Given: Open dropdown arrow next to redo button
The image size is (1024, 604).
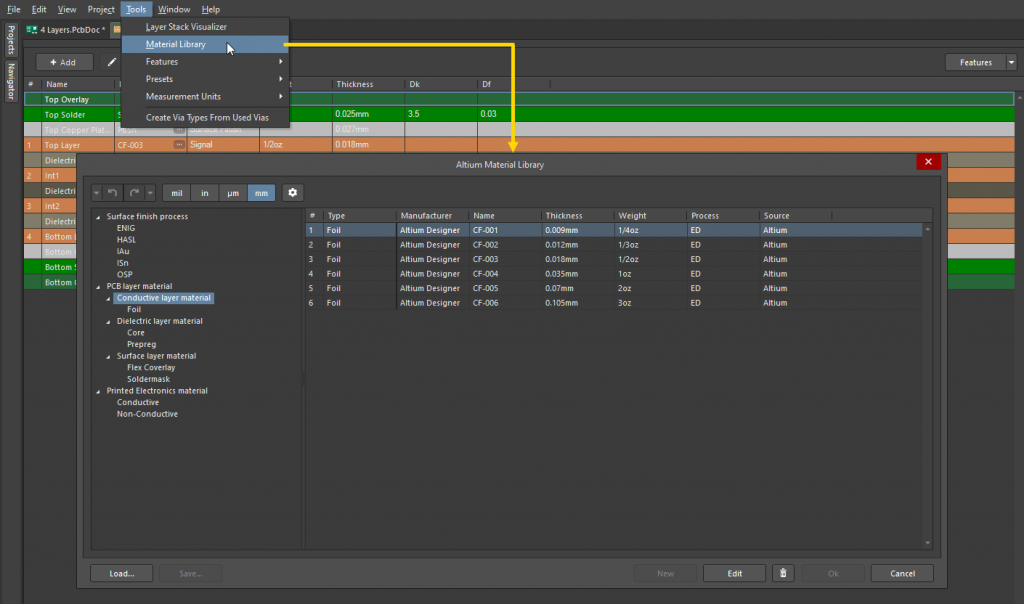Looking at the screenshot, I should [150, 193].
